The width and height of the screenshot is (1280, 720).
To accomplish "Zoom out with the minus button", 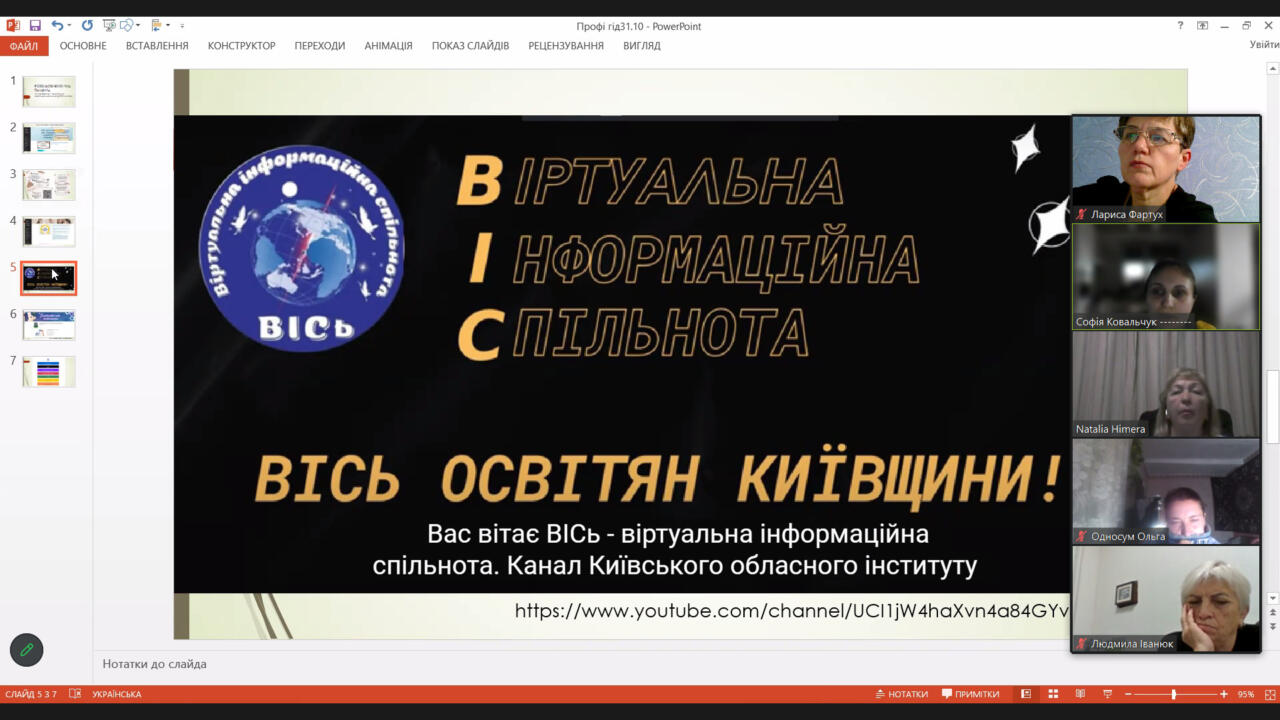I will [x=1128, y=694].
